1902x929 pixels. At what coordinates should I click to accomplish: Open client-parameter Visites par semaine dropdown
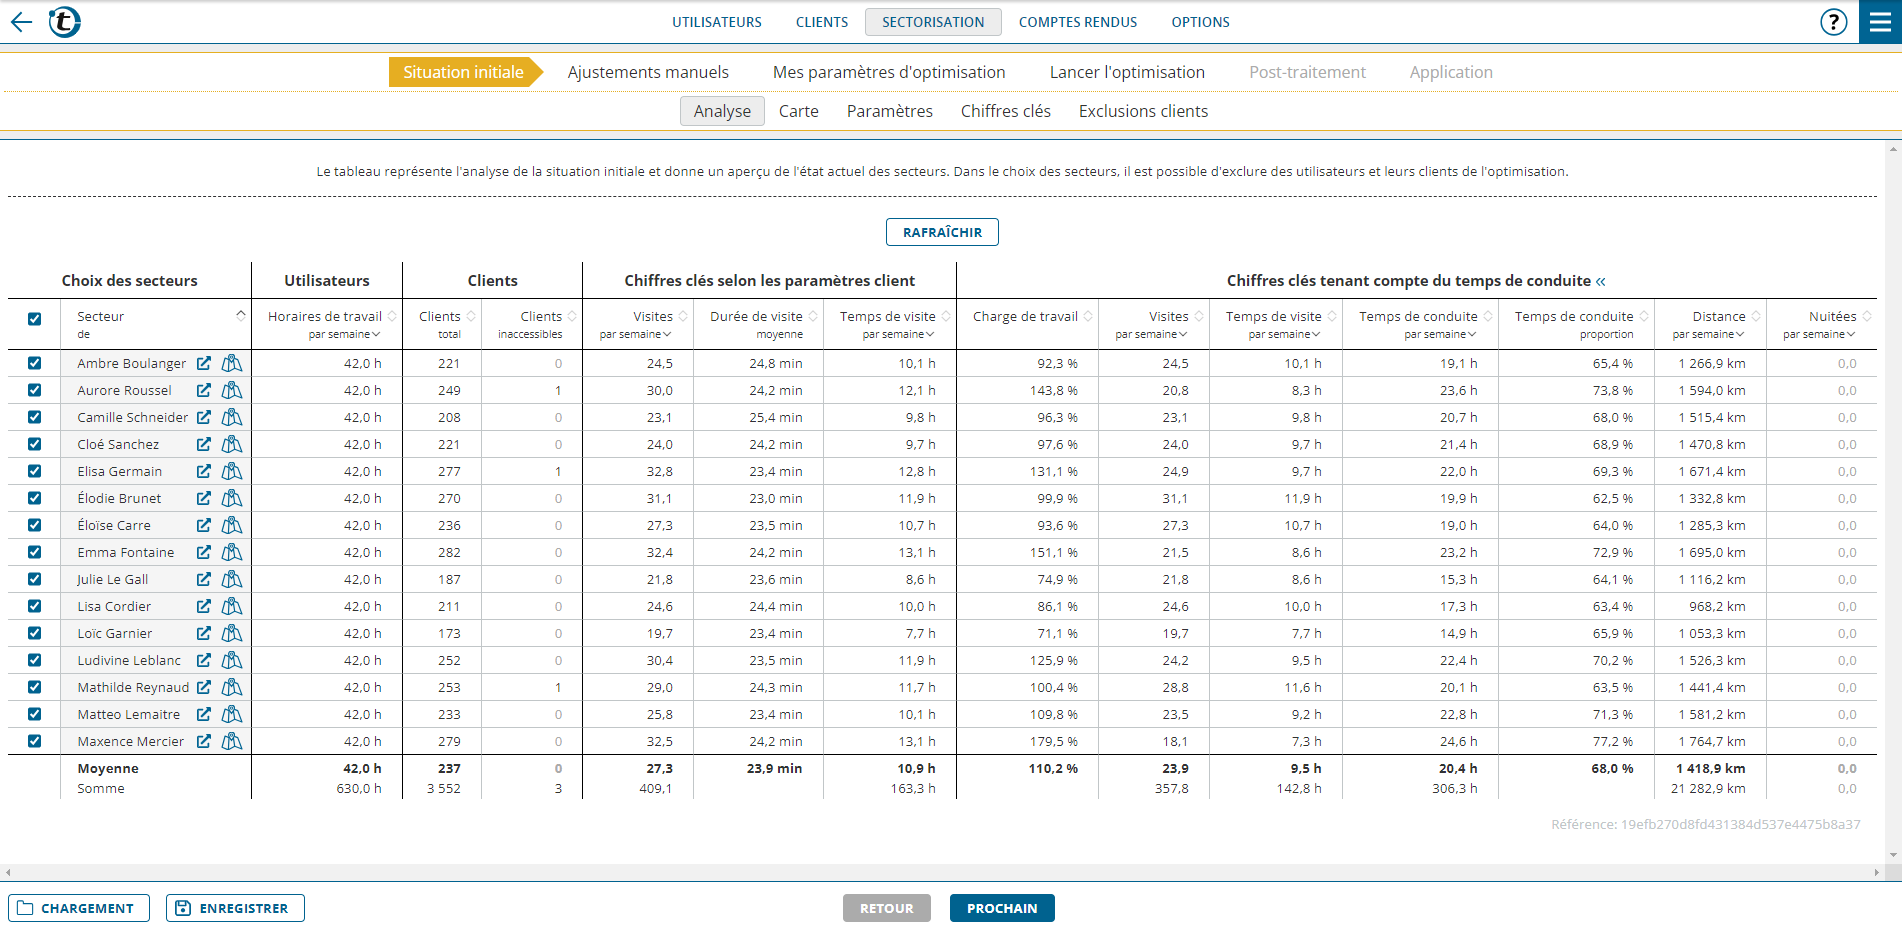tap(636, 334)
